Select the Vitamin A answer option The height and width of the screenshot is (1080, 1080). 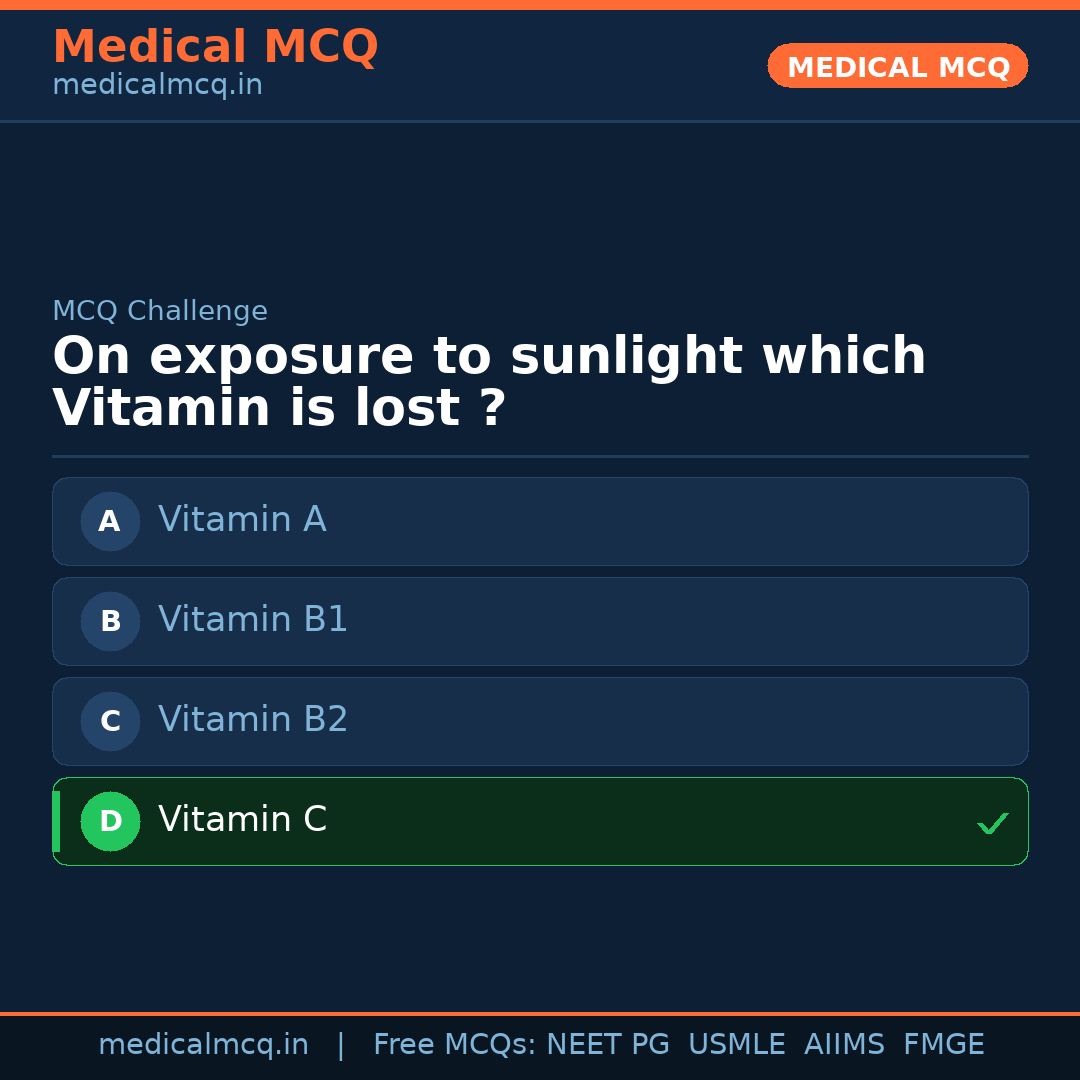(x=540, y=521)
